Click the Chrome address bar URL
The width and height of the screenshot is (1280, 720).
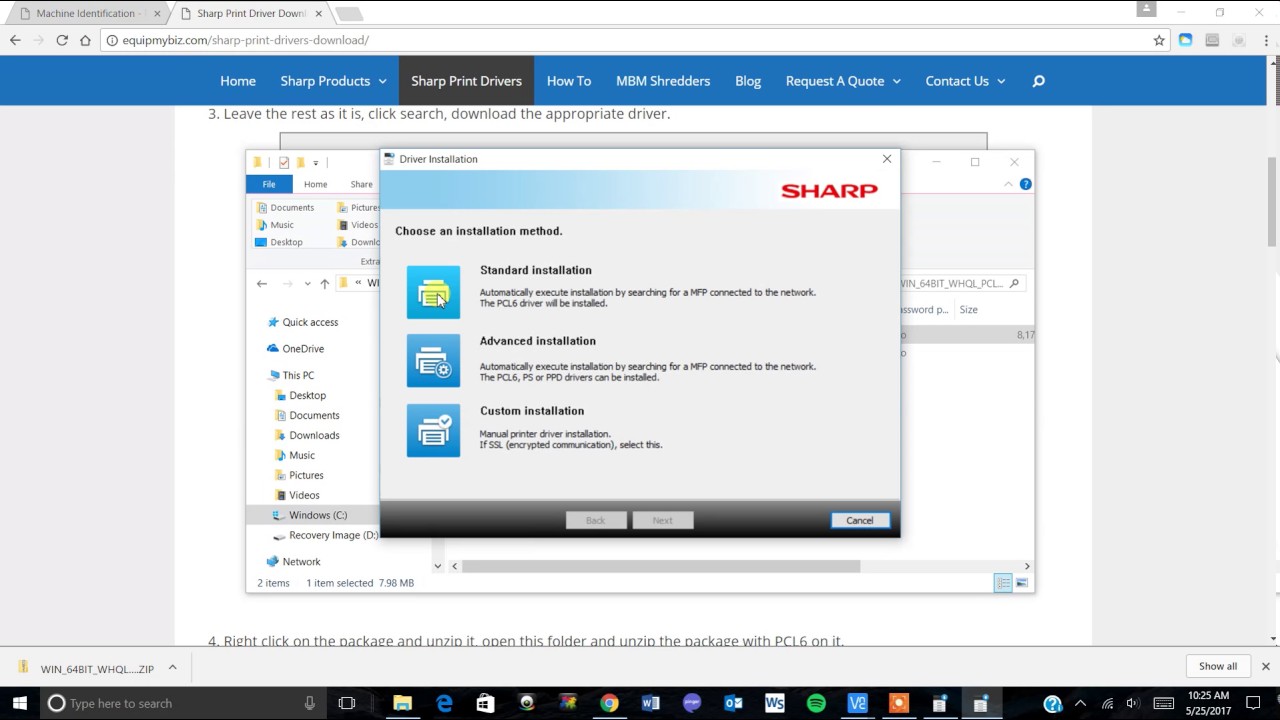pos(245,40)
